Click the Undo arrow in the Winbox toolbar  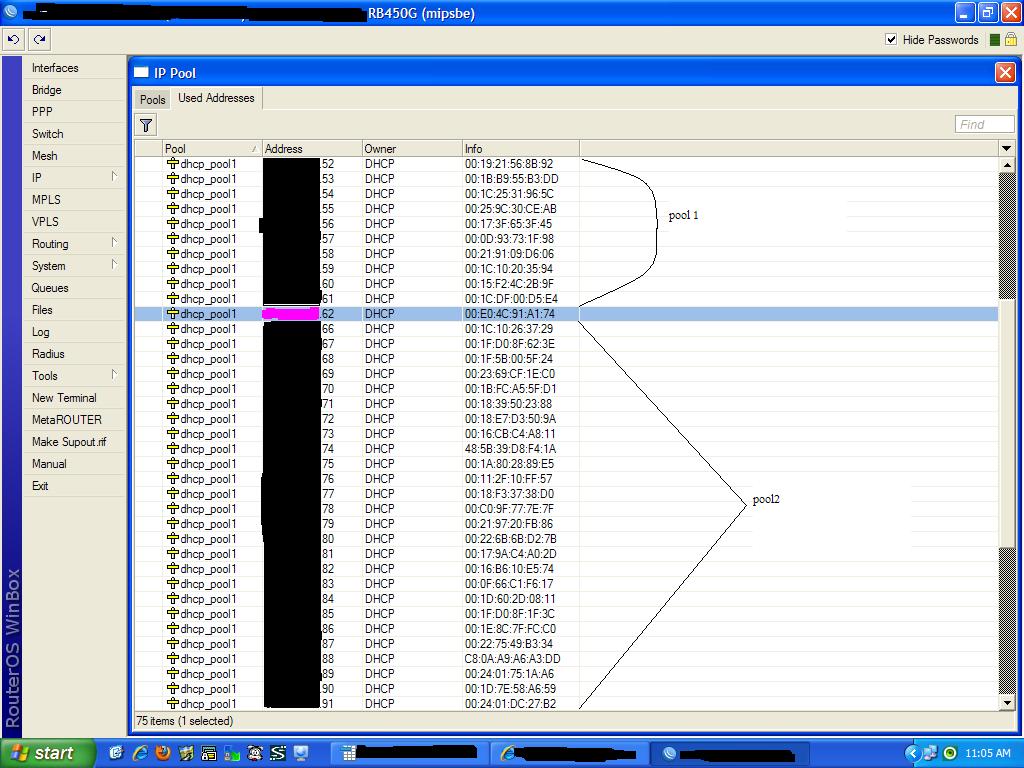coord(13,39)
